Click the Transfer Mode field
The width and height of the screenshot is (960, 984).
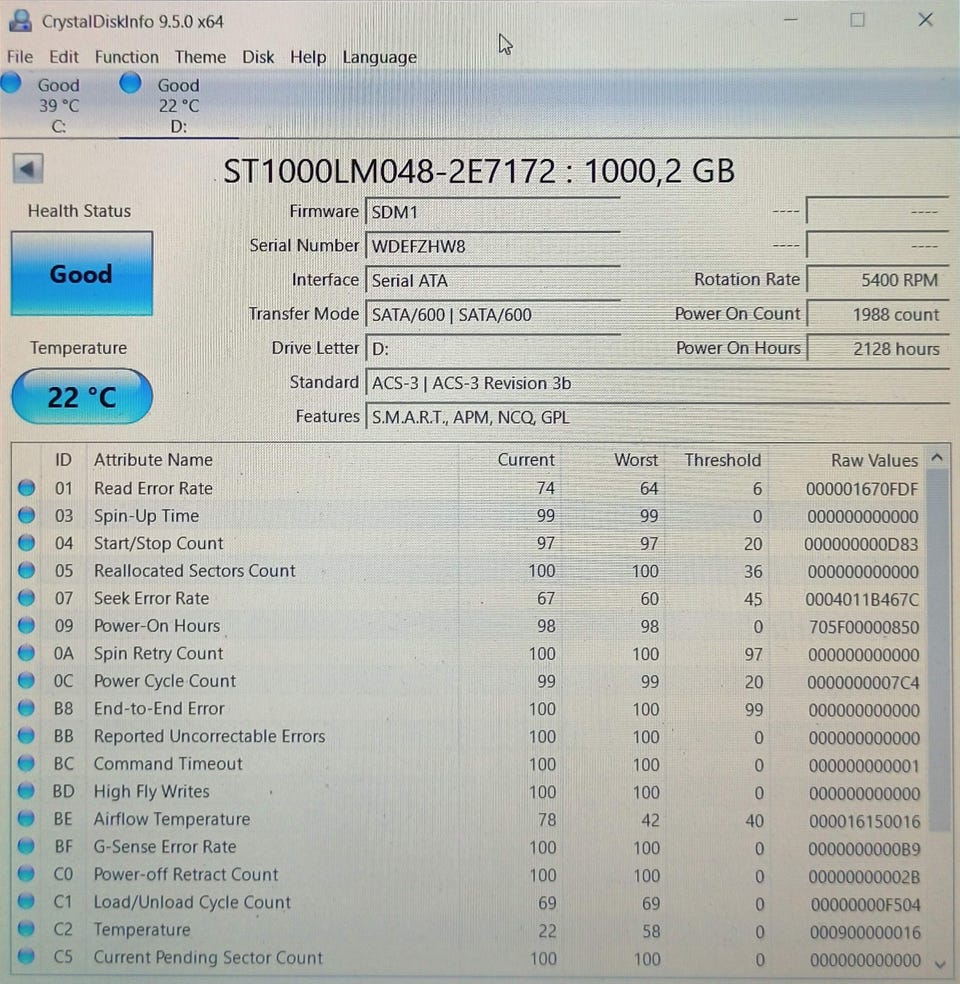click(493, 314)
